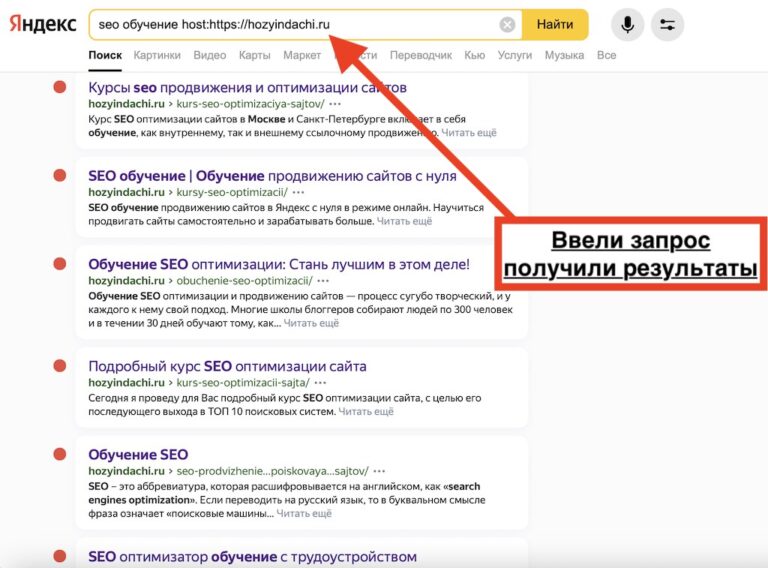Viewport: 768px width, 568px height.
Task: Open result 'SEO обучение | Обучение продвижению сайтов с нуля'
Action: pos(272,176)
